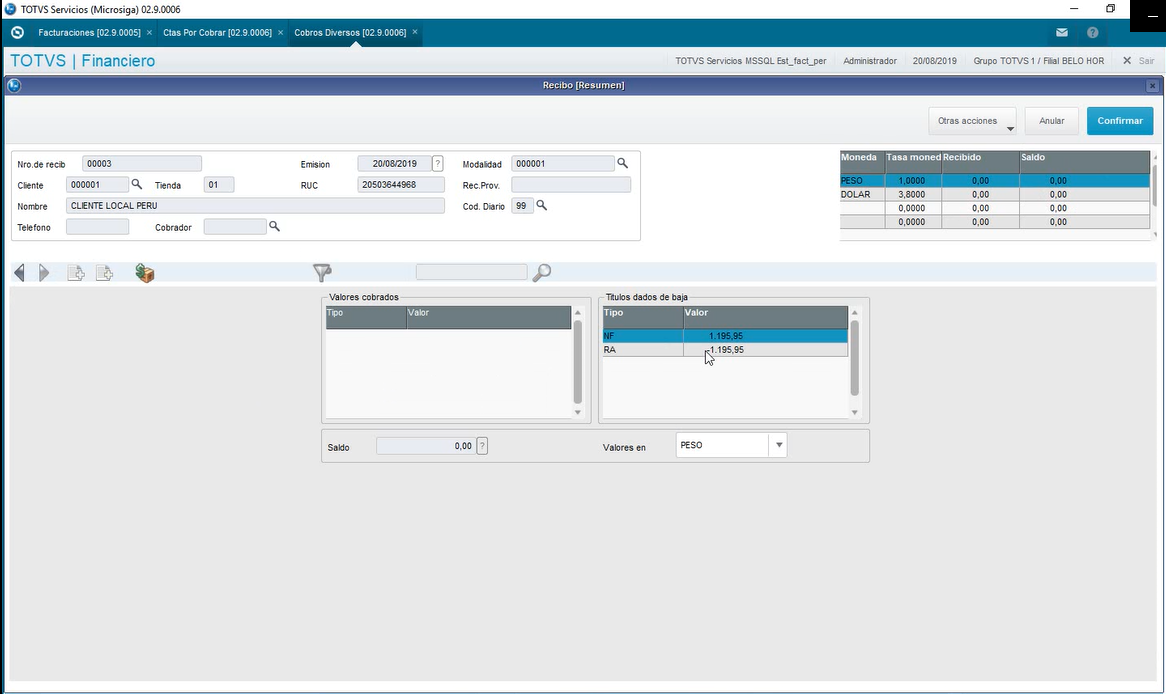Click the TOTVS home icon in tab bar

[18, 33]
